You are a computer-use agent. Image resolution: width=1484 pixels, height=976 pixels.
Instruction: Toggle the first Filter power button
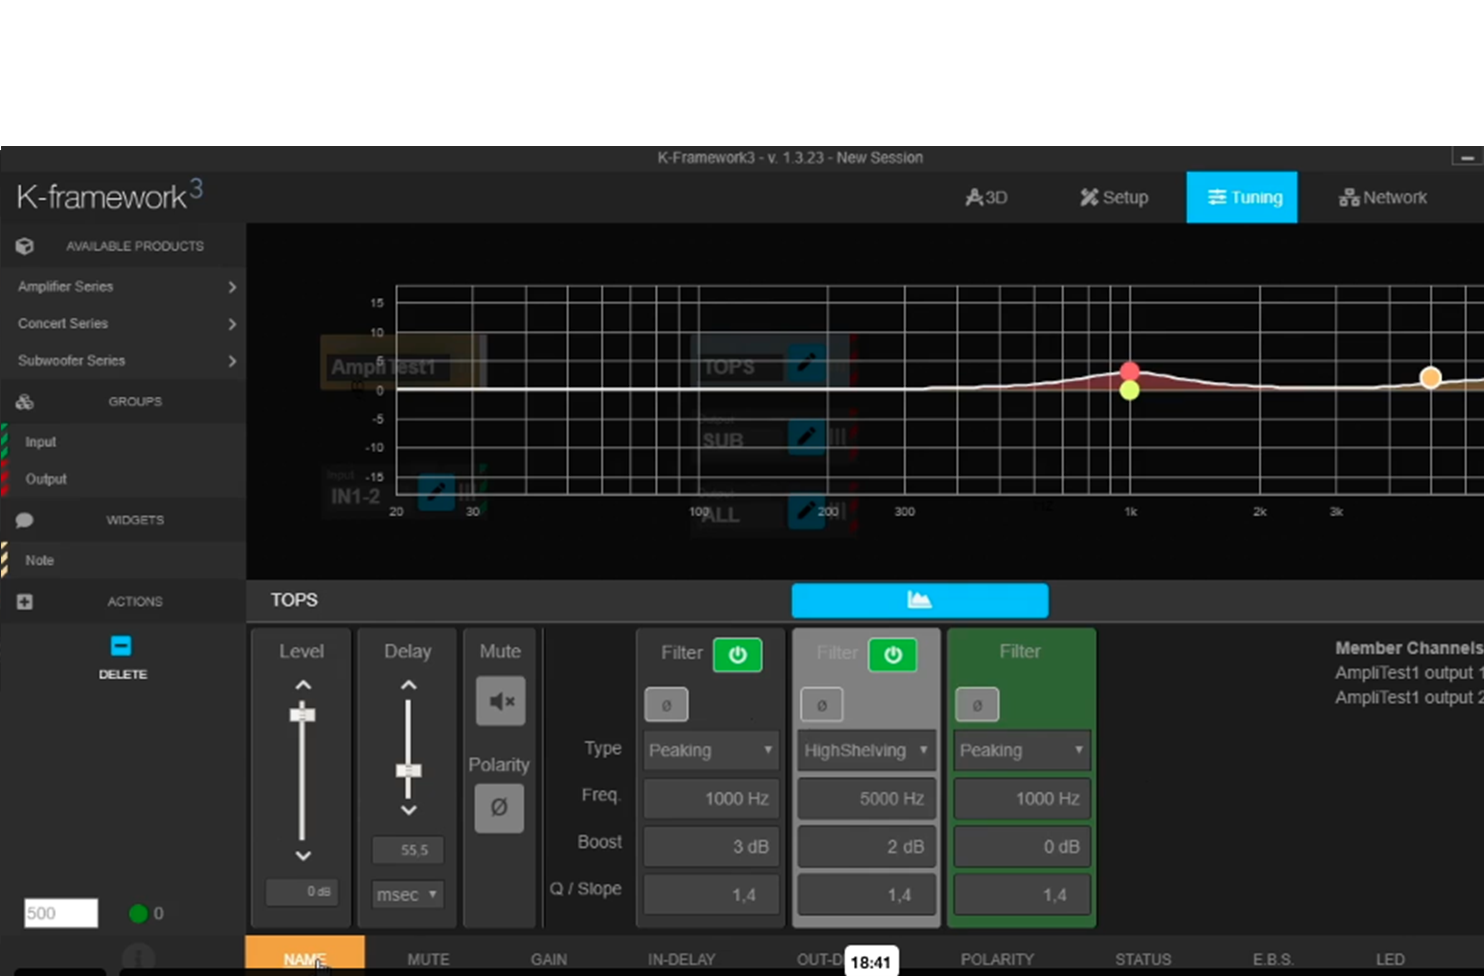[x=737, y=655]
